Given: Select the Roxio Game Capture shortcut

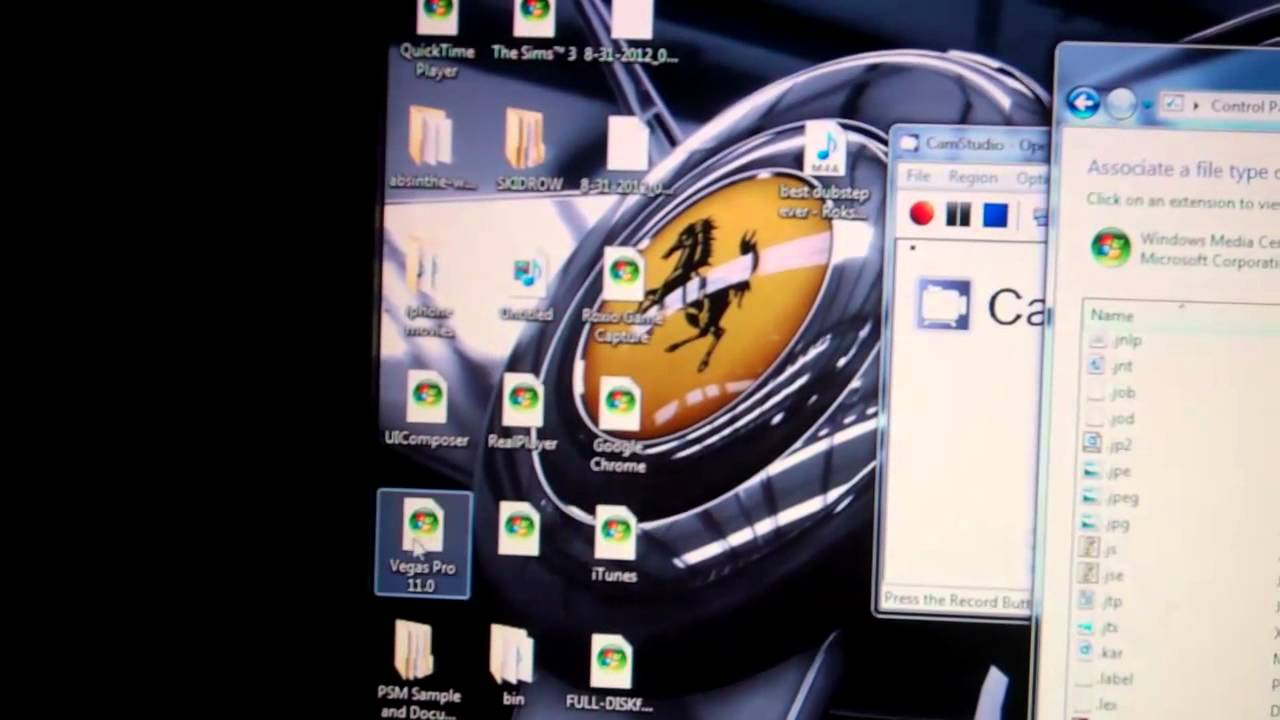Looking at the screenshot, I should 622,296.
